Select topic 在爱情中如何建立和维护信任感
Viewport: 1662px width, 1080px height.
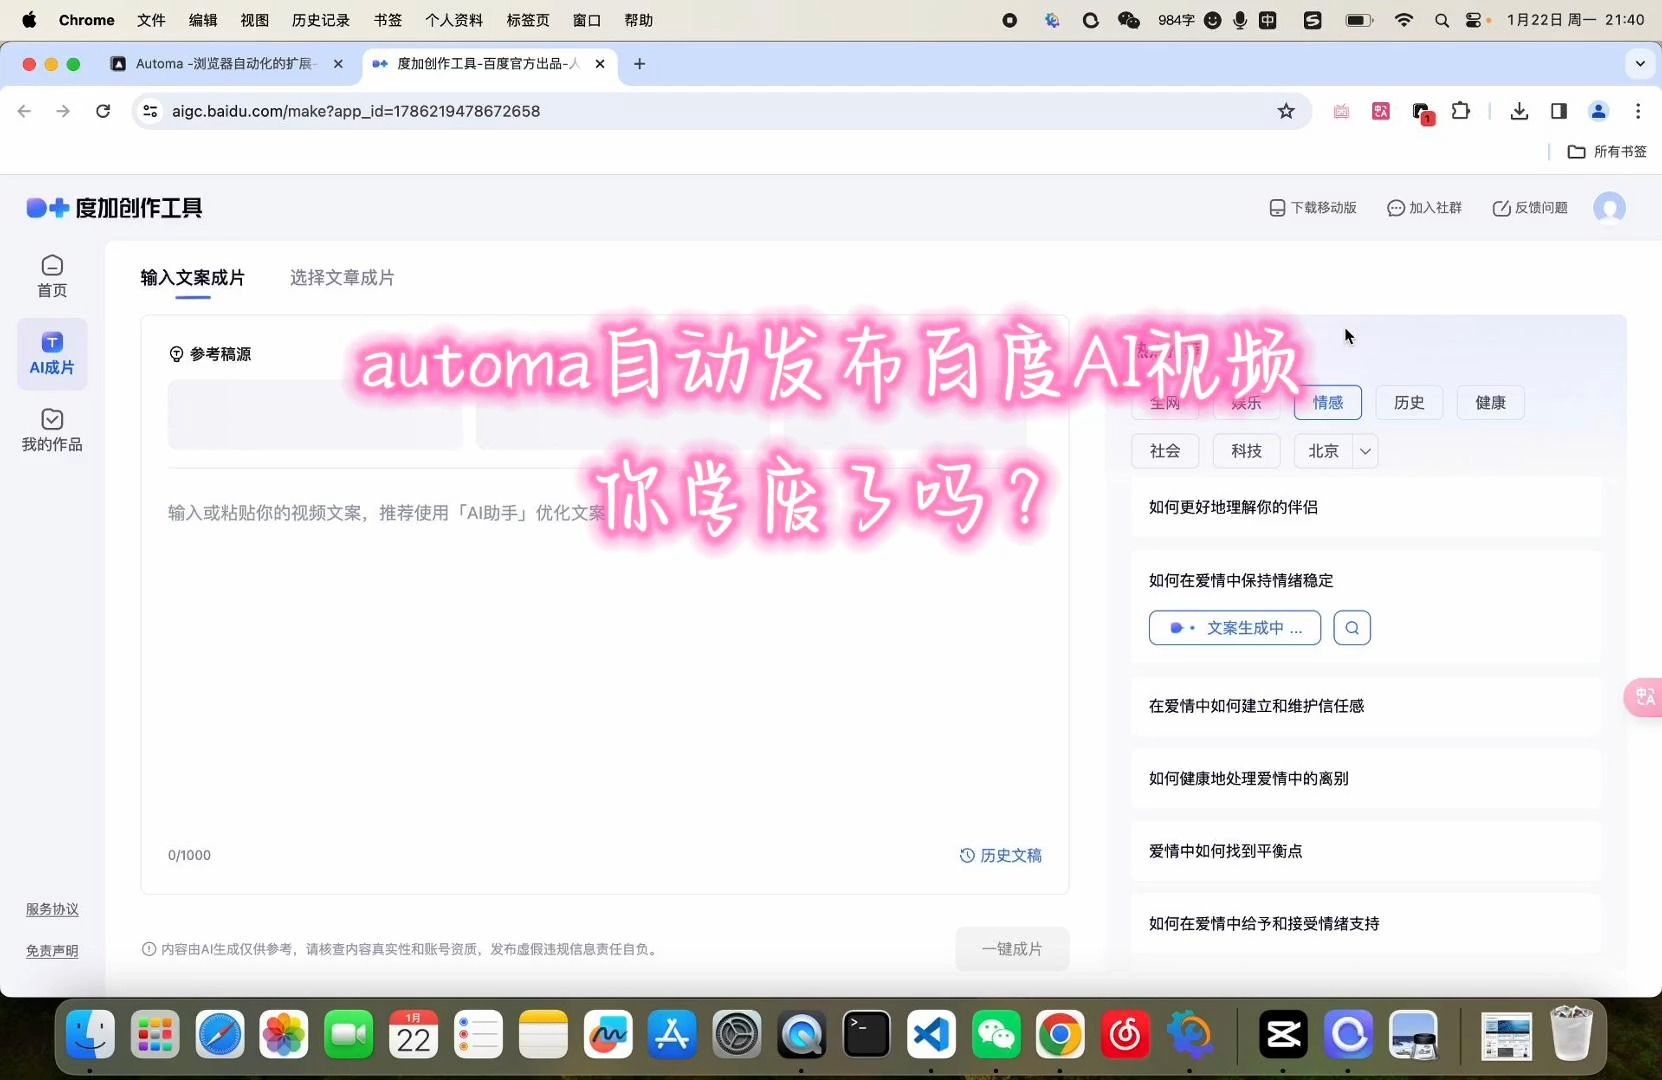1366,706
